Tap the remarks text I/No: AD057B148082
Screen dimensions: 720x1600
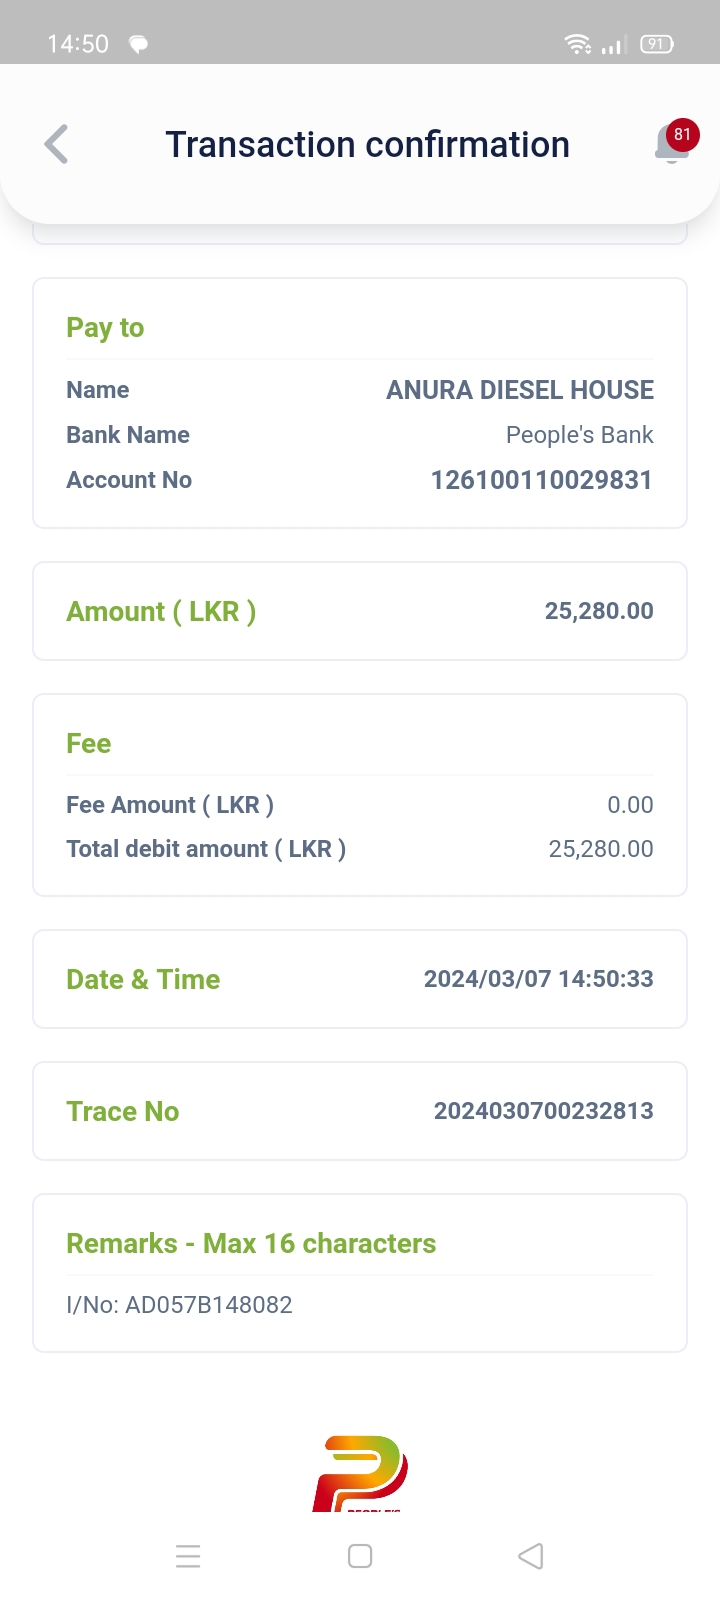pos(179,1305)
